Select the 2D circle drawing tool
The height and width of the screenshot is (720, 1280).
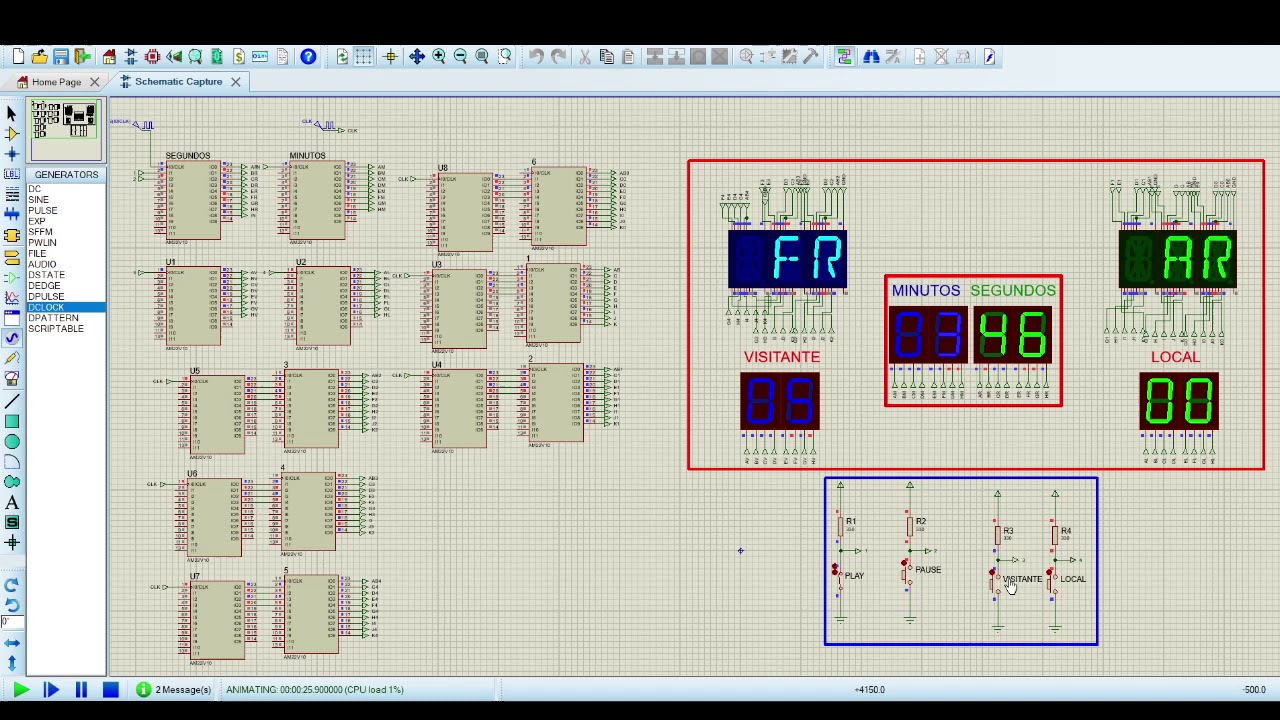tap(12, 441)
